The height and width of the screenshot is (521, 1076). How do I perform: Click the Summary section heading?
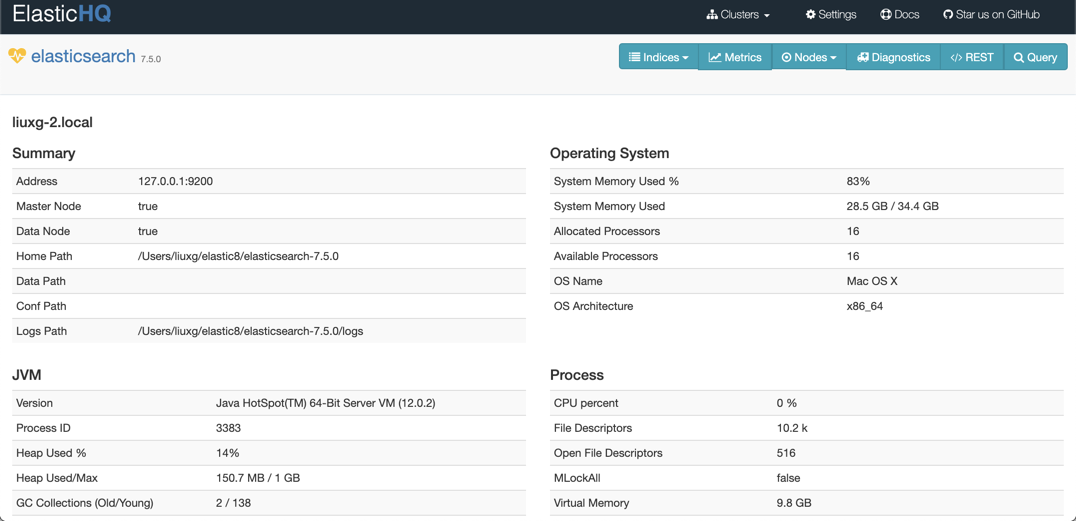[44, 153]
